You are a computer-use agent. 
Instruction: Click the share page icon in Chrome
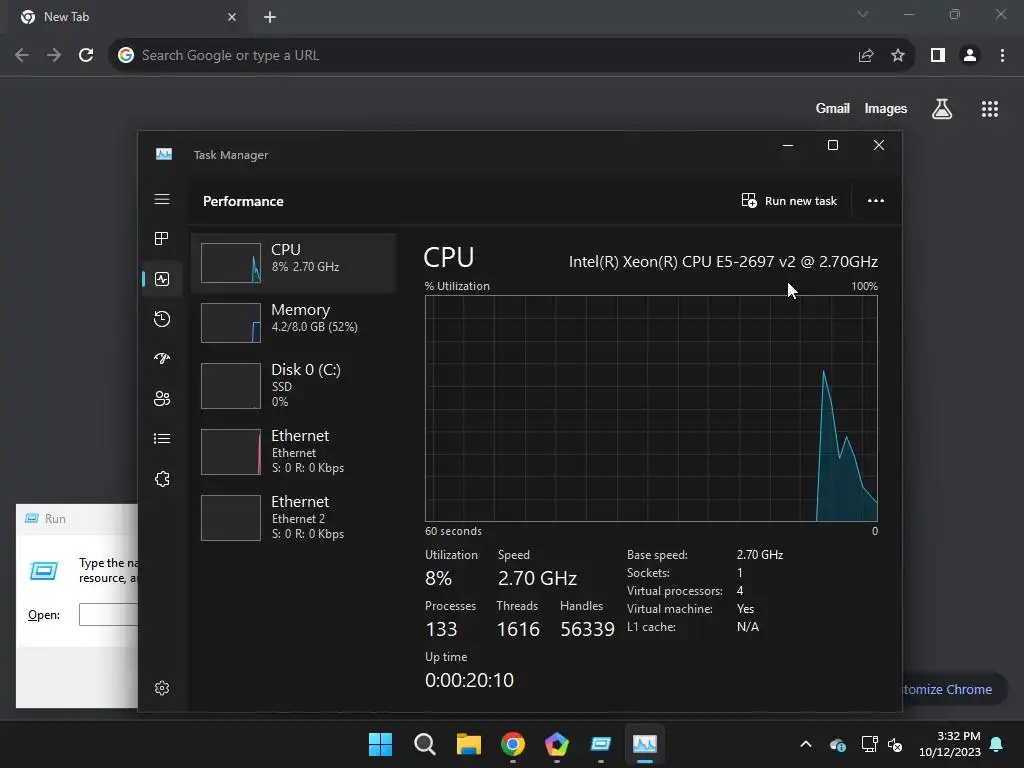(x=866, y=56)
